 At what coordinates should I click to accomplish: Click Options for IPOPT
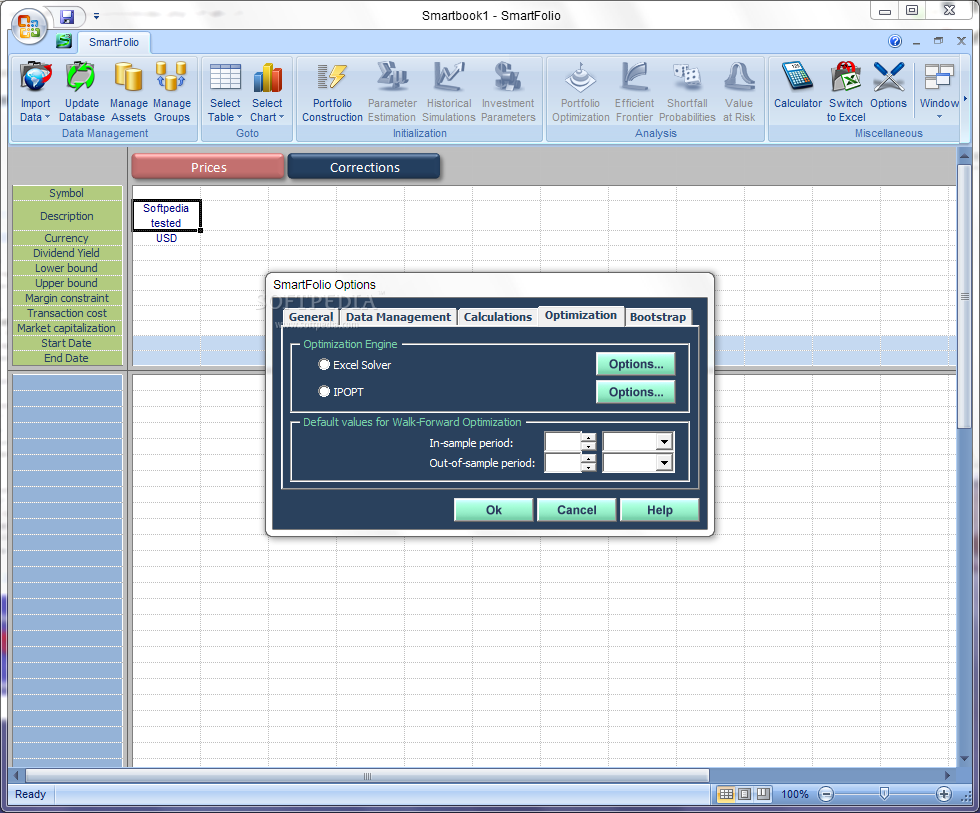(636, 392)
